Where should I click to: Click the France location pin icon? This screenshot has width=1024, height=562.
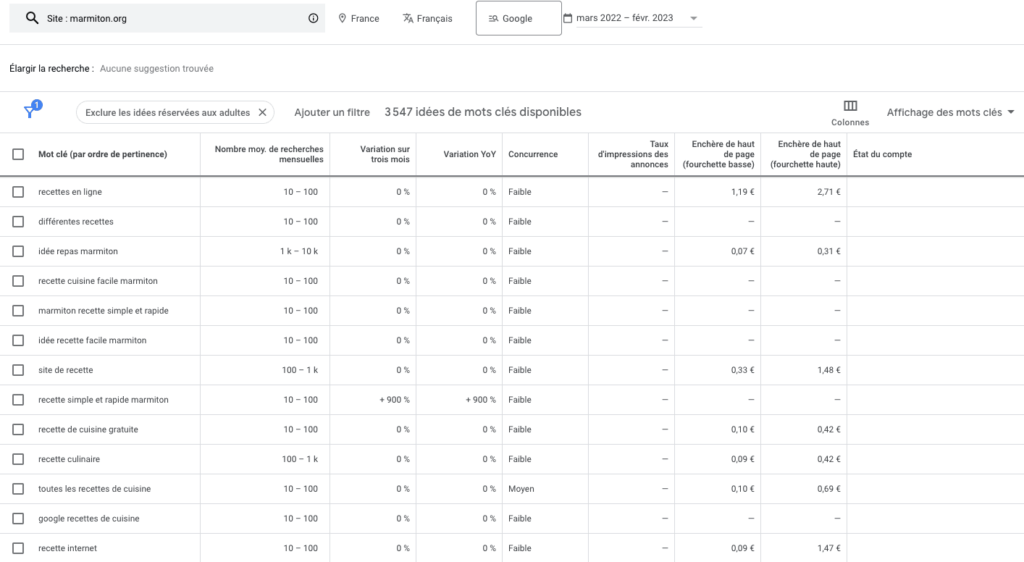[x=342, y=18]
